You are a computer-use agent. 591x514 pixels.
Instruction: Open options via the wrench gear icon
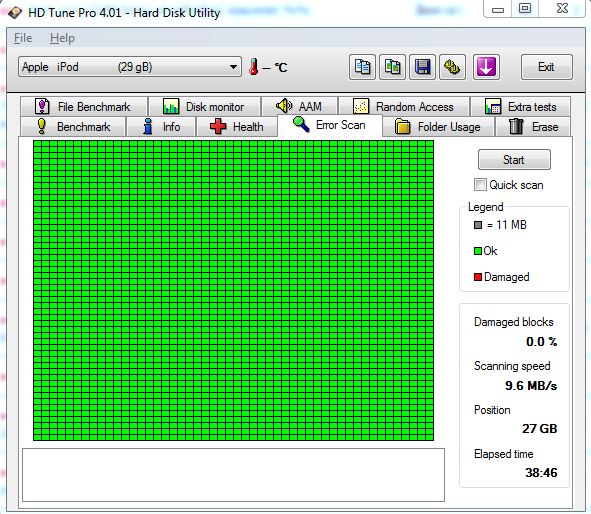[x=452, y=67]
